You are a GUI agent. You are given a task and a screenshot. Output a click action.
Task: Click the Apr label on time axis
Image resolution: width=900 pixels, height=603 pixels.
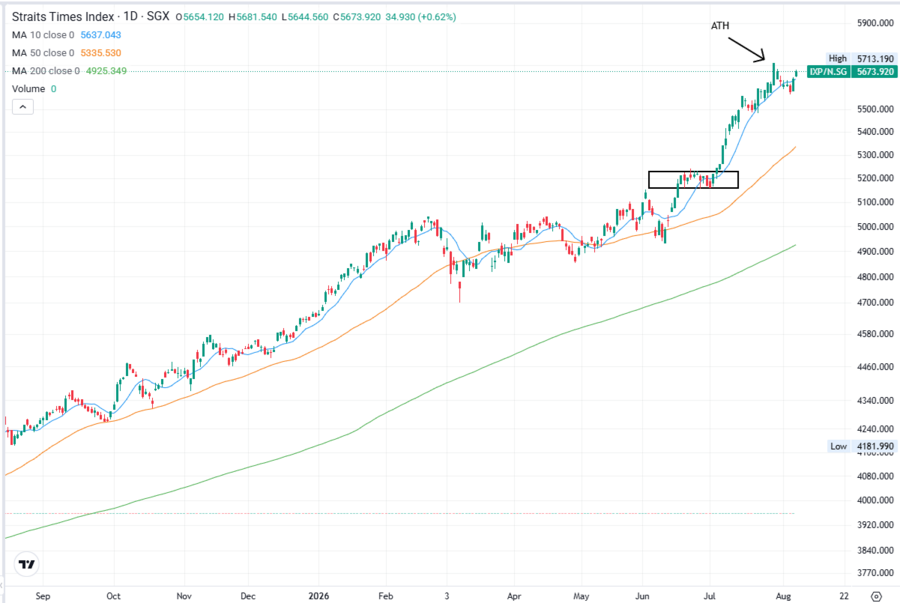tap(514, 596)
